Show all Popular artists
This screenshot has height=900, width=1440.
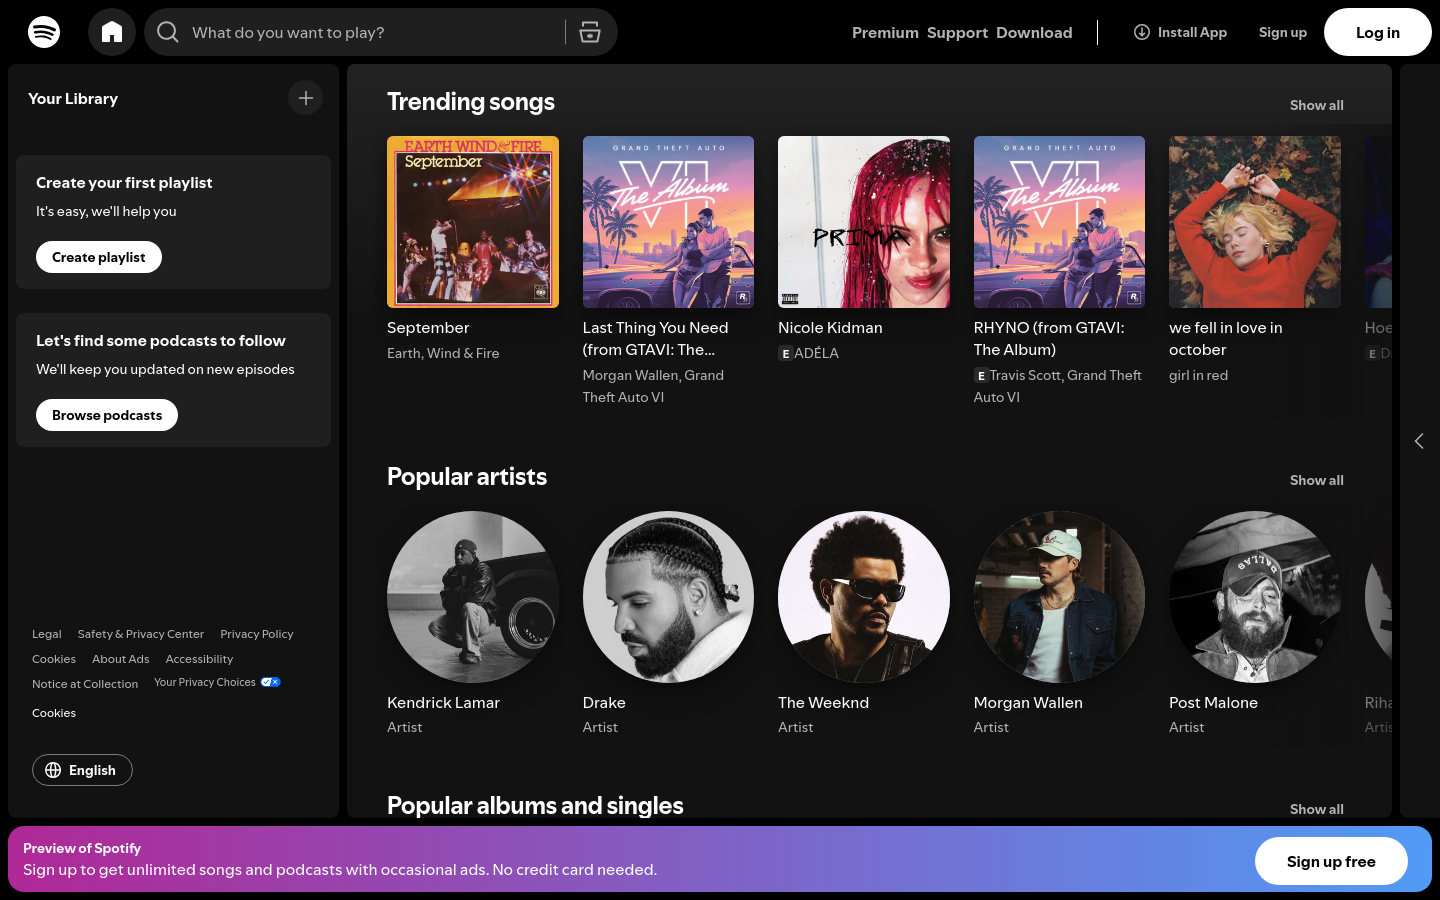(1316, 480)
